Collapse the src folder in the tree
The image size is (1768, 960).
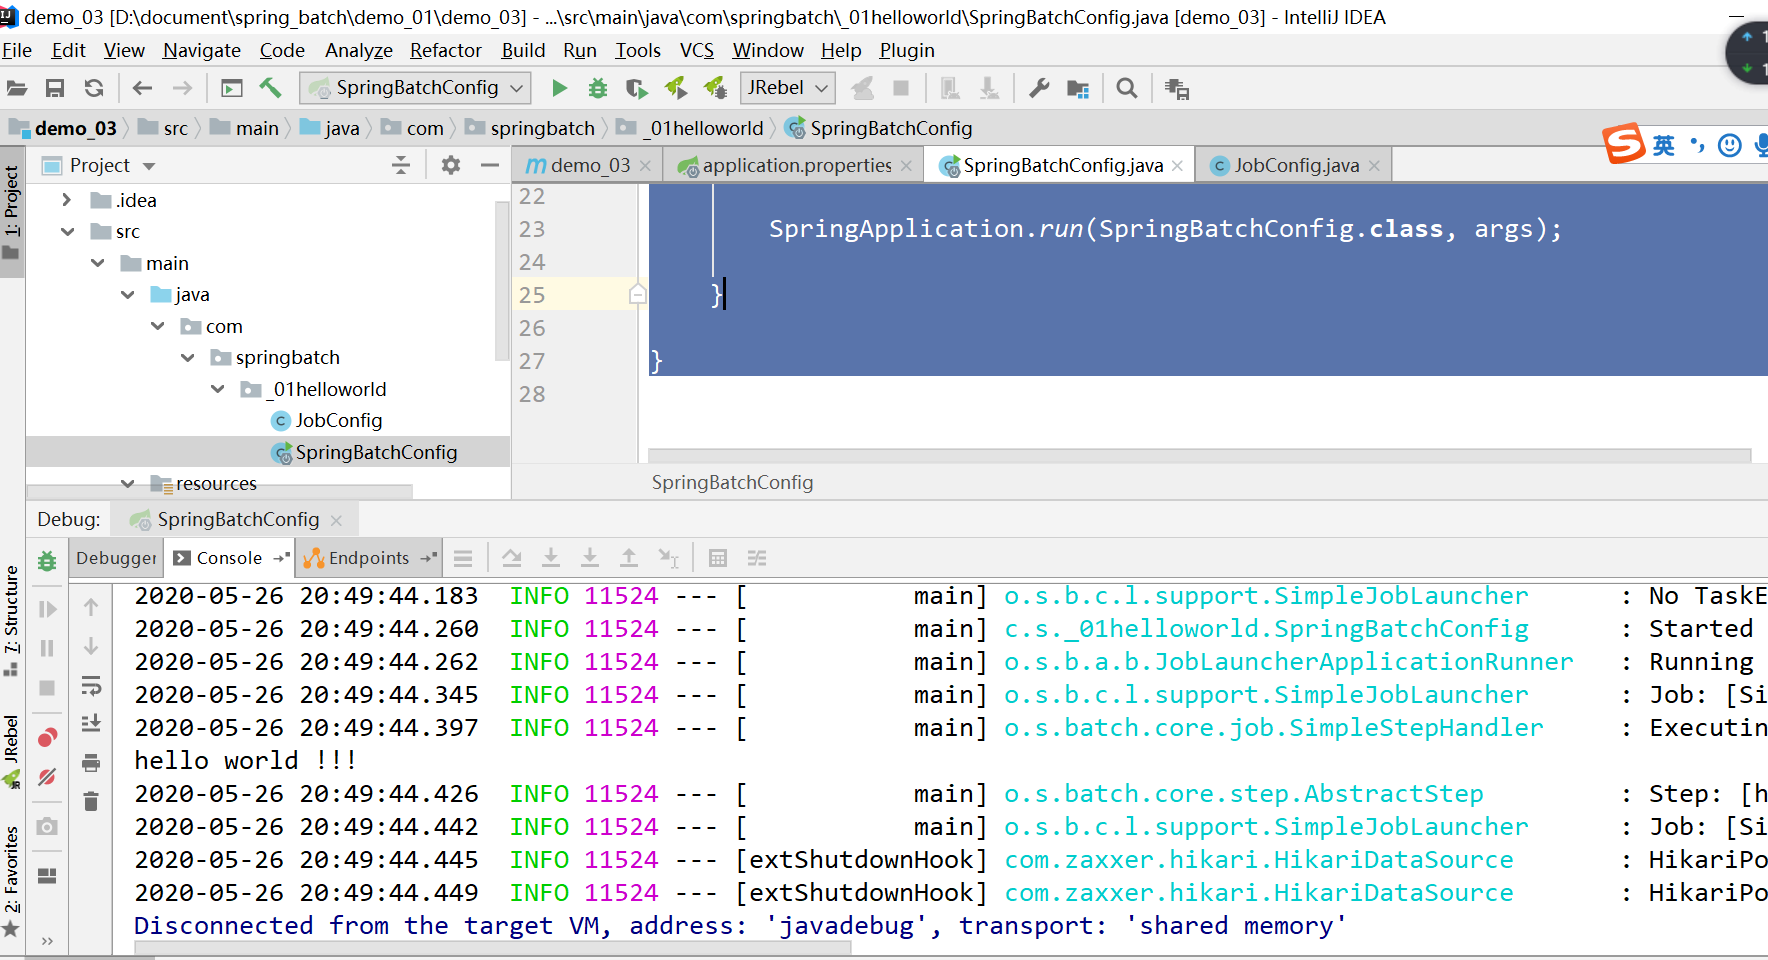tap(67, 231)
